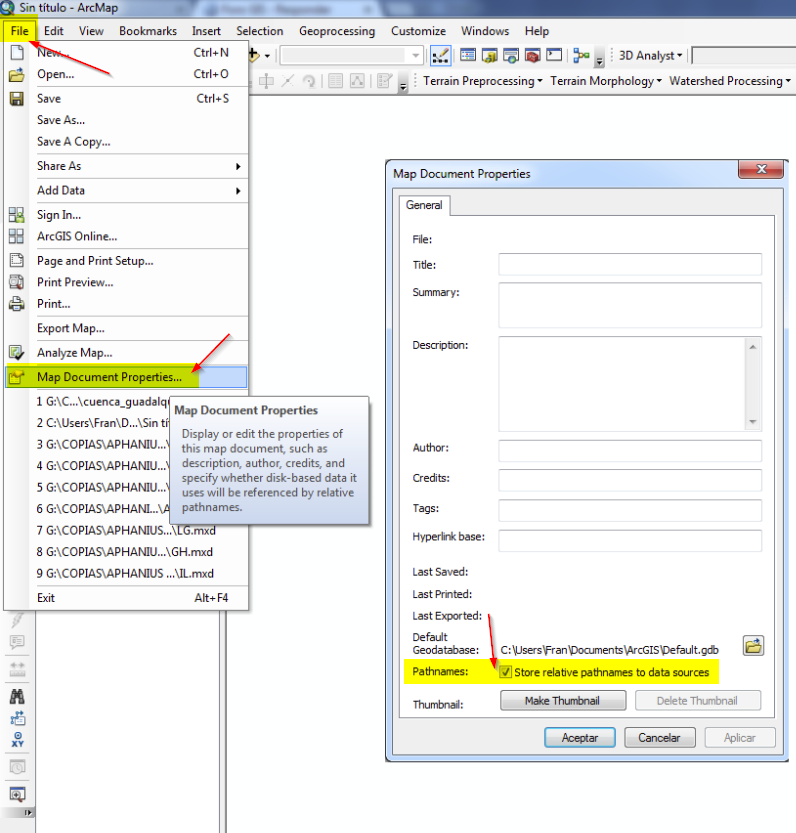The height and width of the screenshot is (833, 796).
Task: Click the Save floppy disk icon
Action: 17,99
